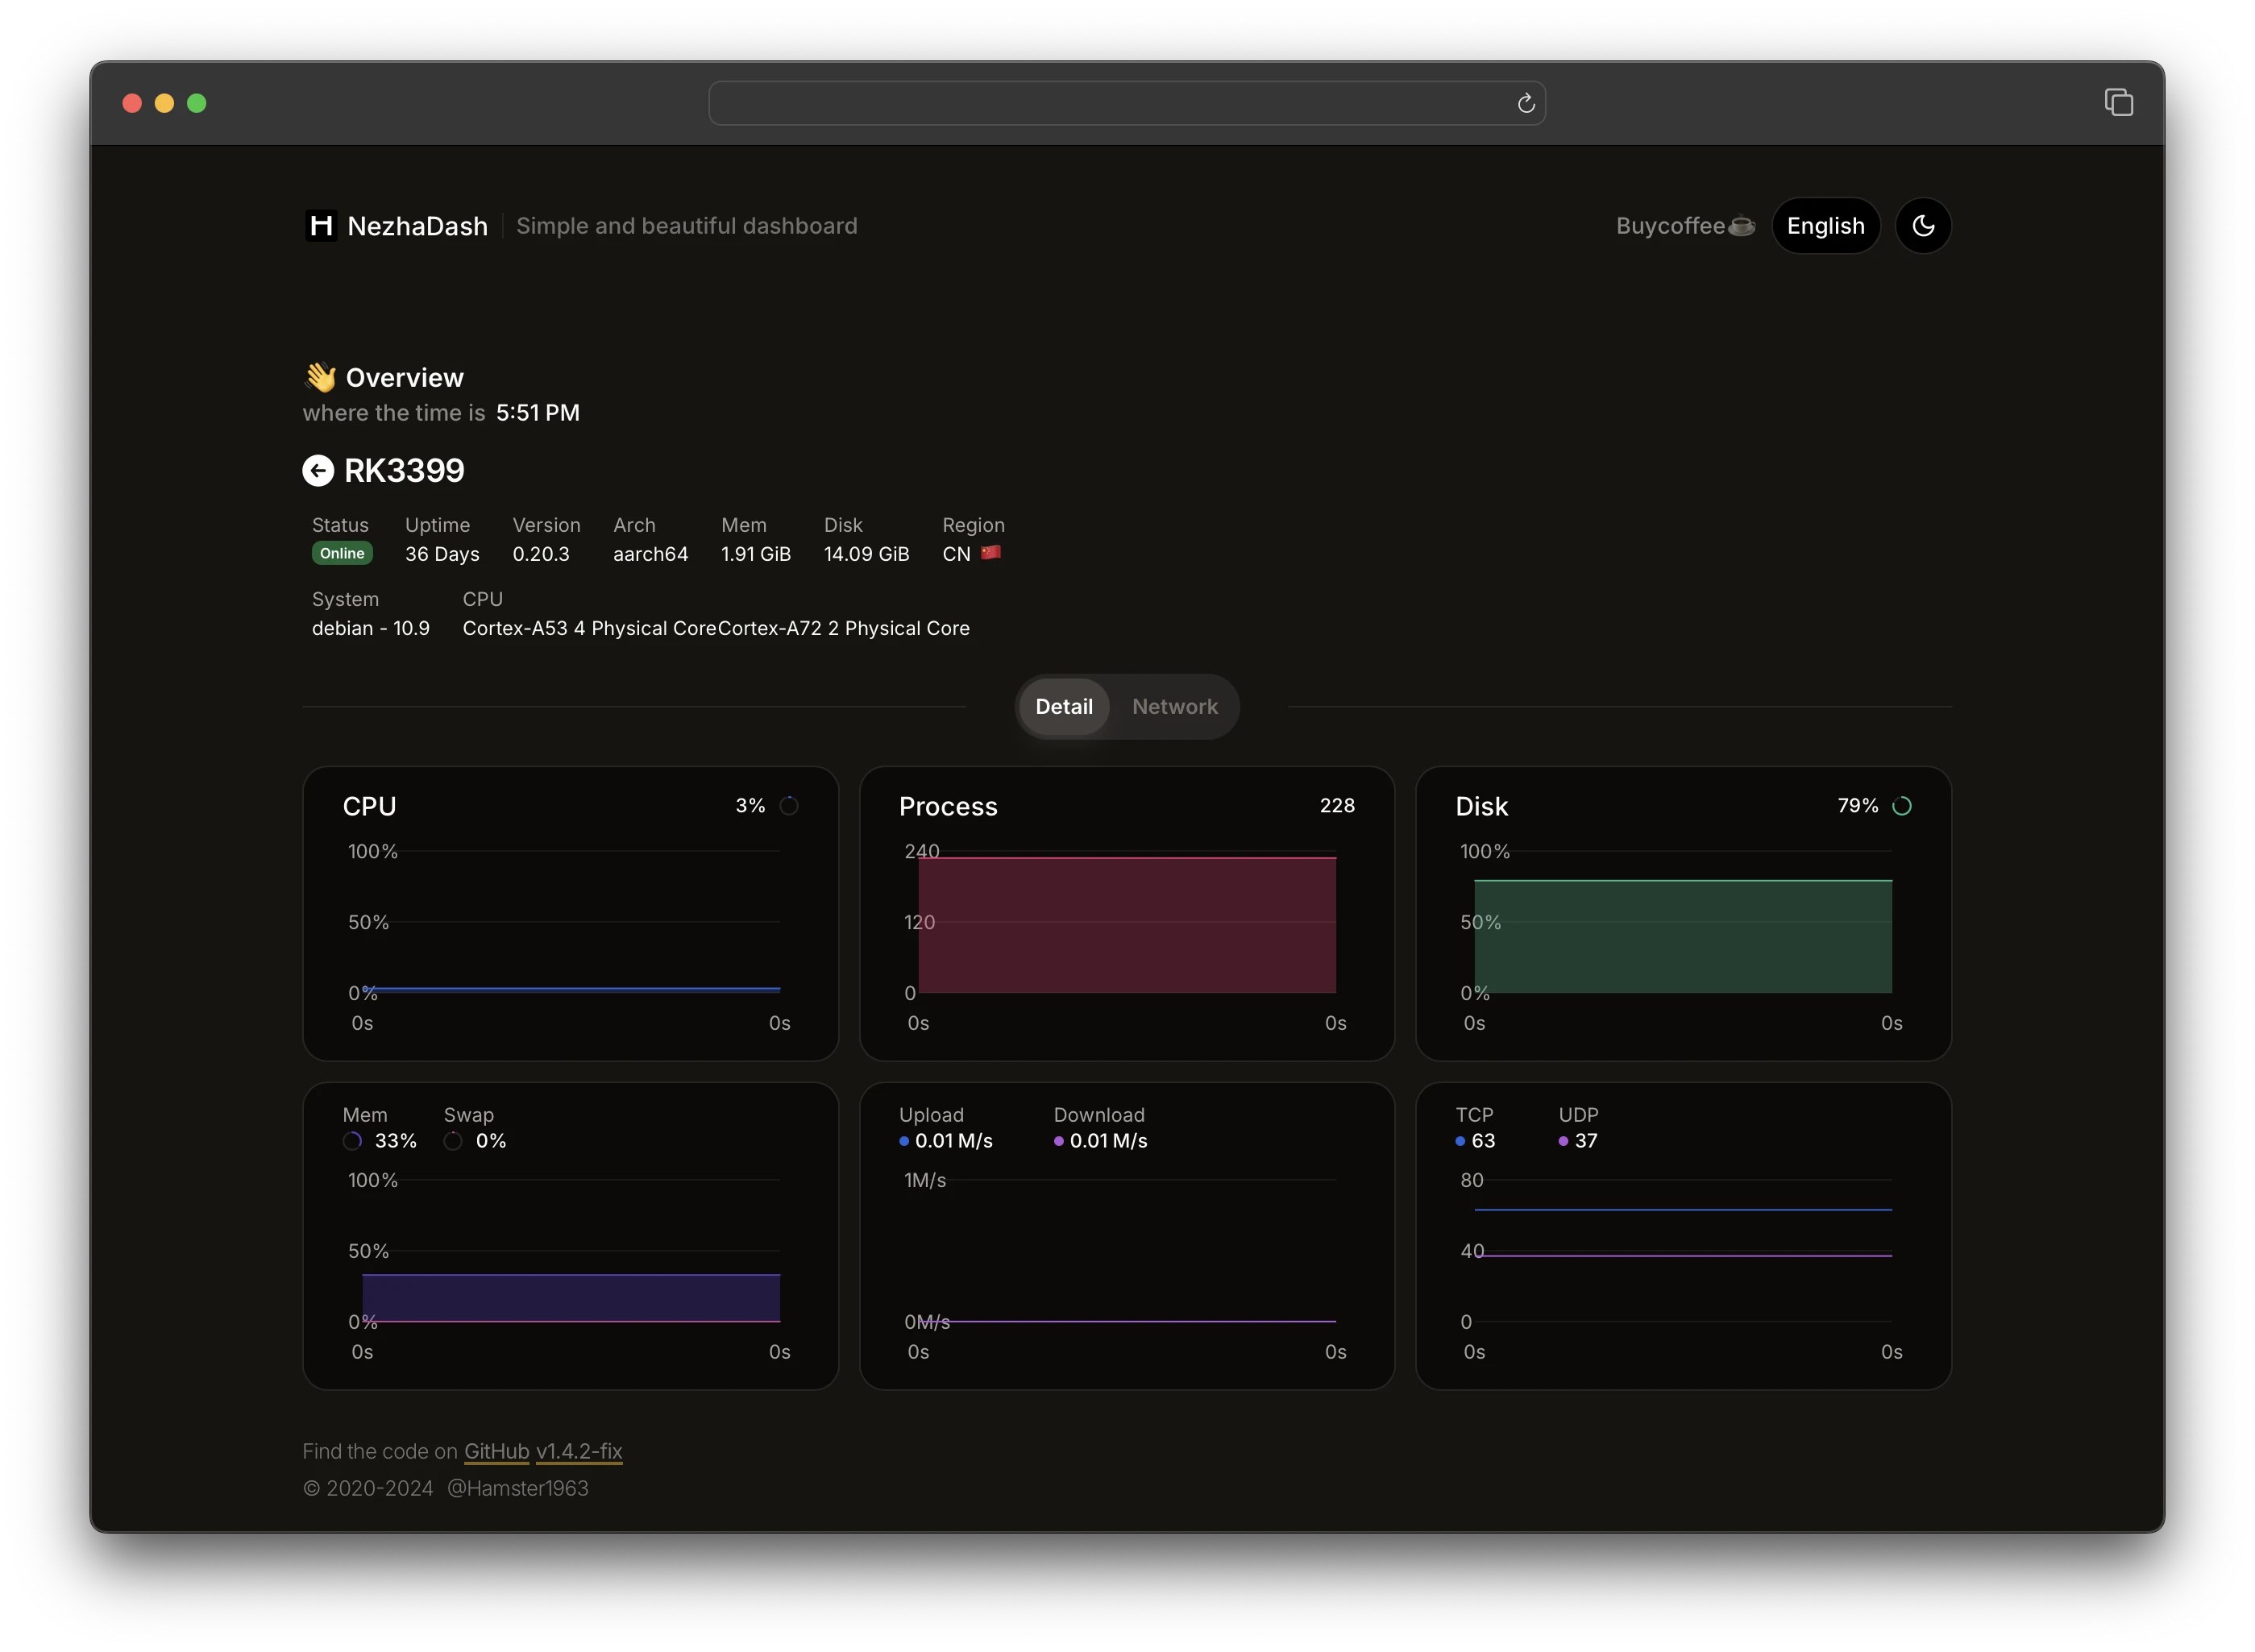Switch to the Network tab

tap(1174, 707)
